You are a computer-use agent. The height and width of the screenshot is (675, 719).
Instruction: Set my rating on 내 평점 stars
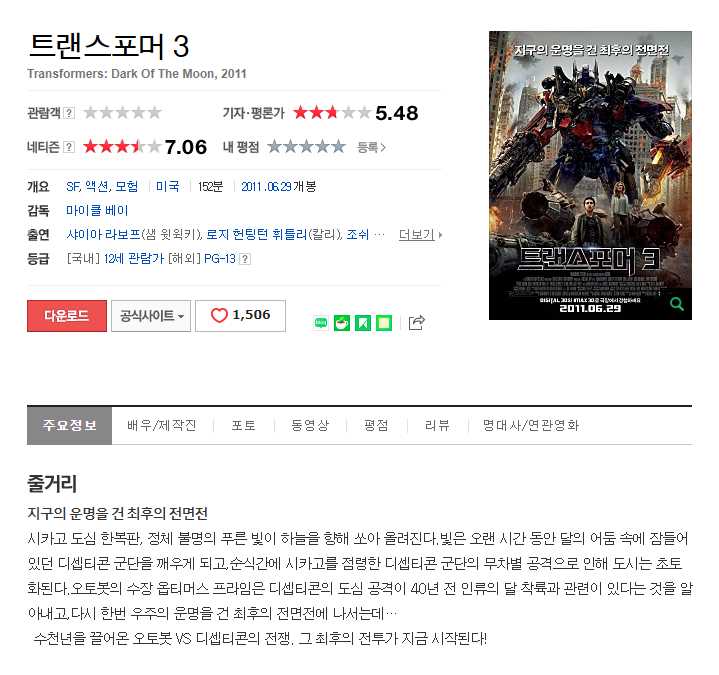click(306, 147)
